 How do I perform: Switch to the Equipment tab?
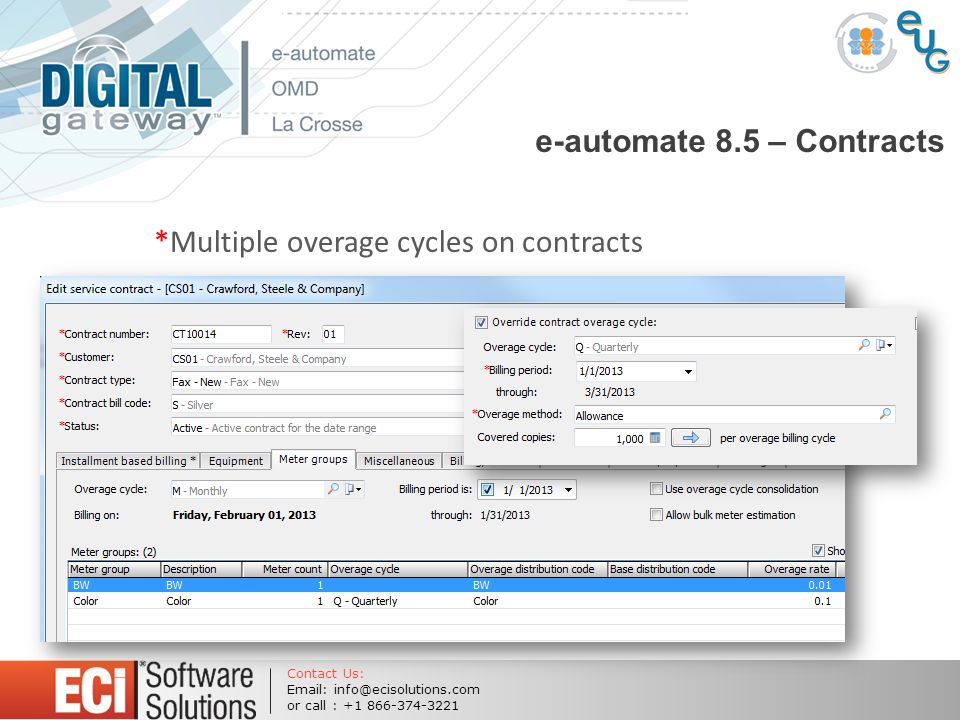236,461
